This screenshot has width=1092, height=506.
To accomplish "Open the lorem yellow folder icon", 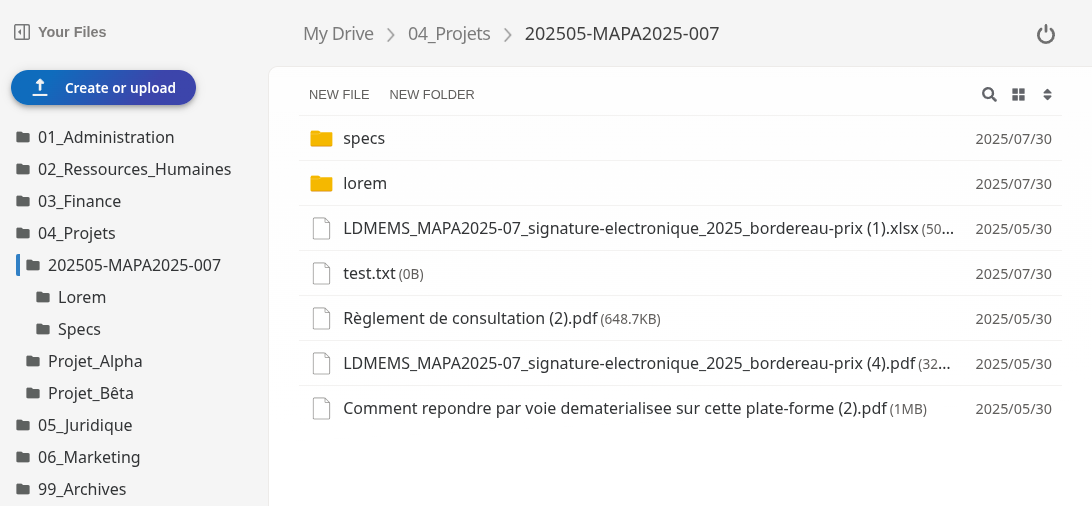I will (321, 184).
